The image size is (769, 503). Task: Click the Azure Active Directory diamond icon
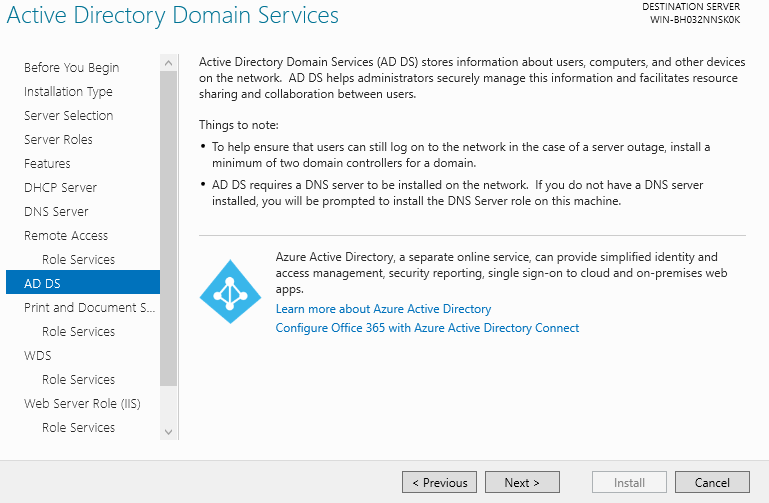click(230, 285)
